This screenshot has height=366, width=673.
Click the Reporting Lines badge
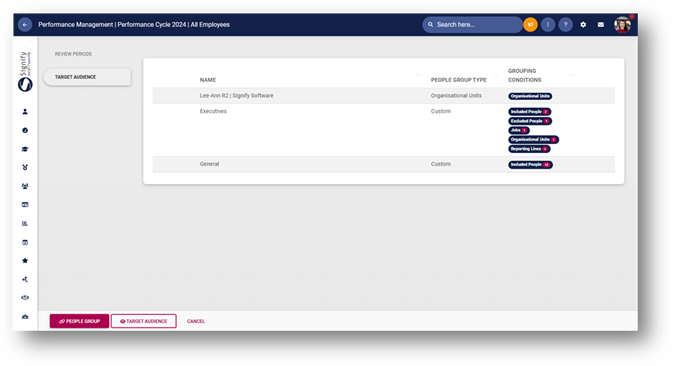(x=529, y=149)
